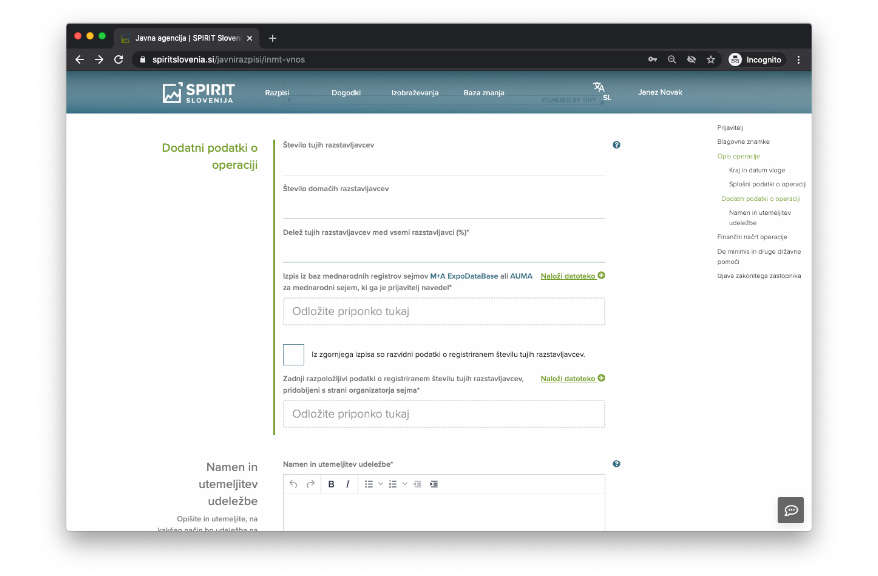Check the registered foreign exhibitors data checkbox

click(x=293, y=355)
